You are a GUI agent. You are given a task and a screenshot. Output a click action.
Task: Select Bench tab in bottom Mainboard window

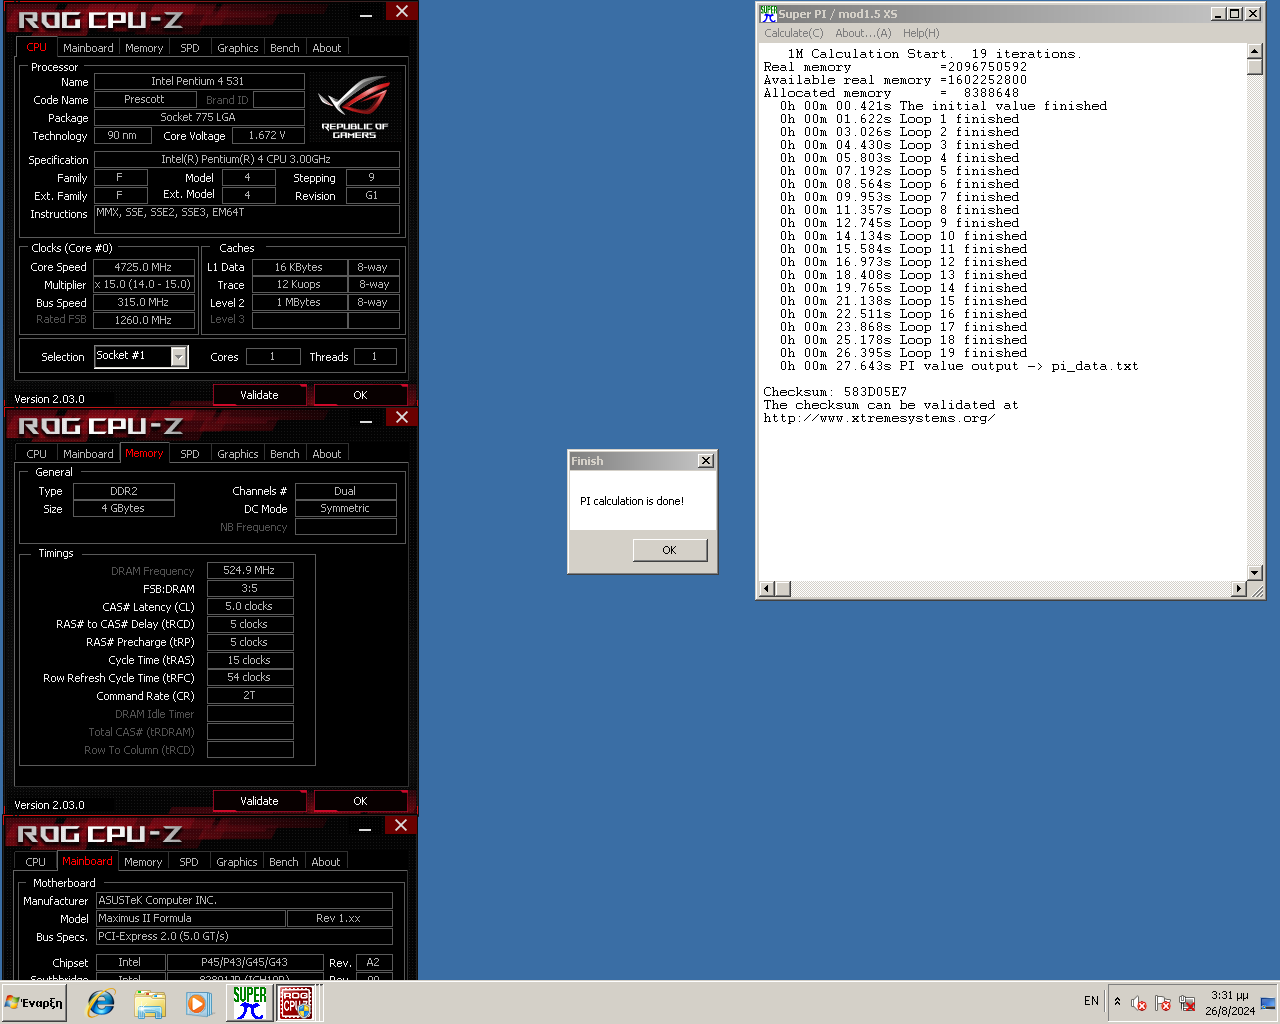click(x=284, y=862)
